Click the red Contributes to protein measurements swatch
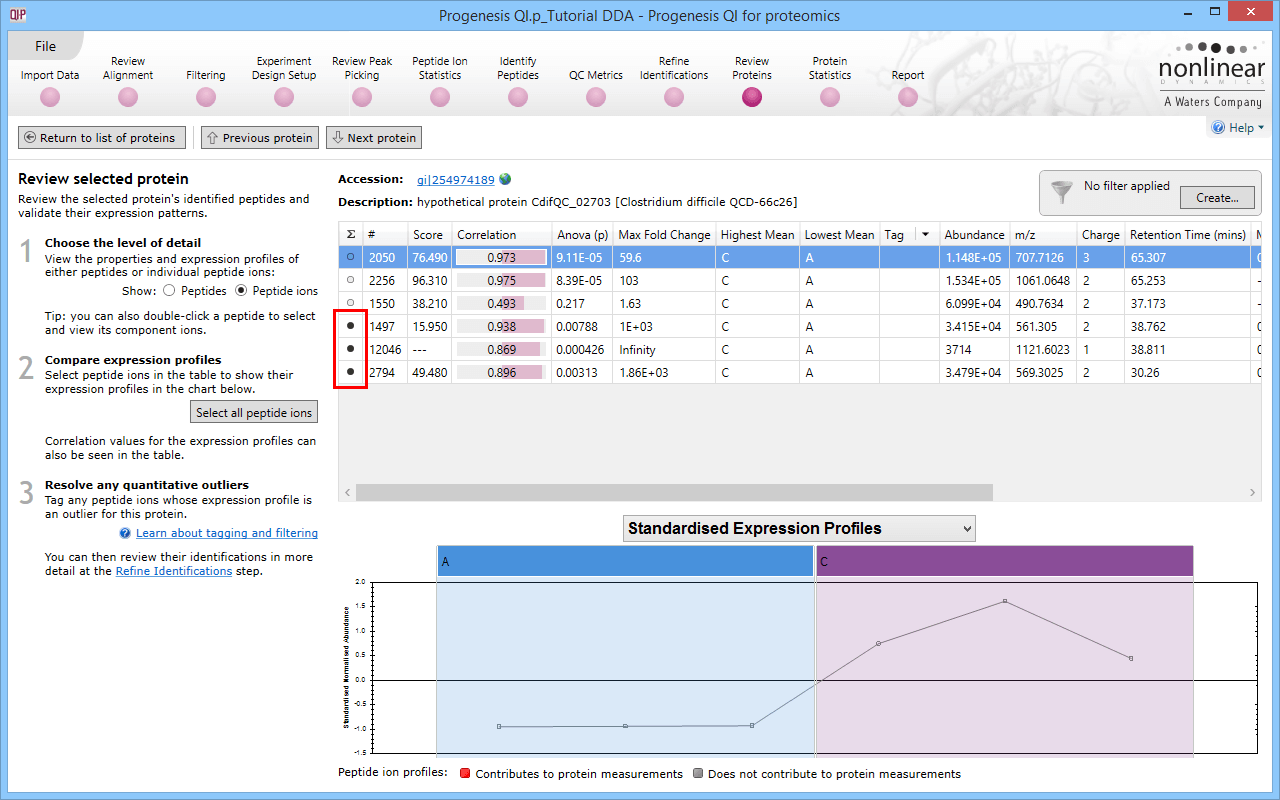 [465, 773]
